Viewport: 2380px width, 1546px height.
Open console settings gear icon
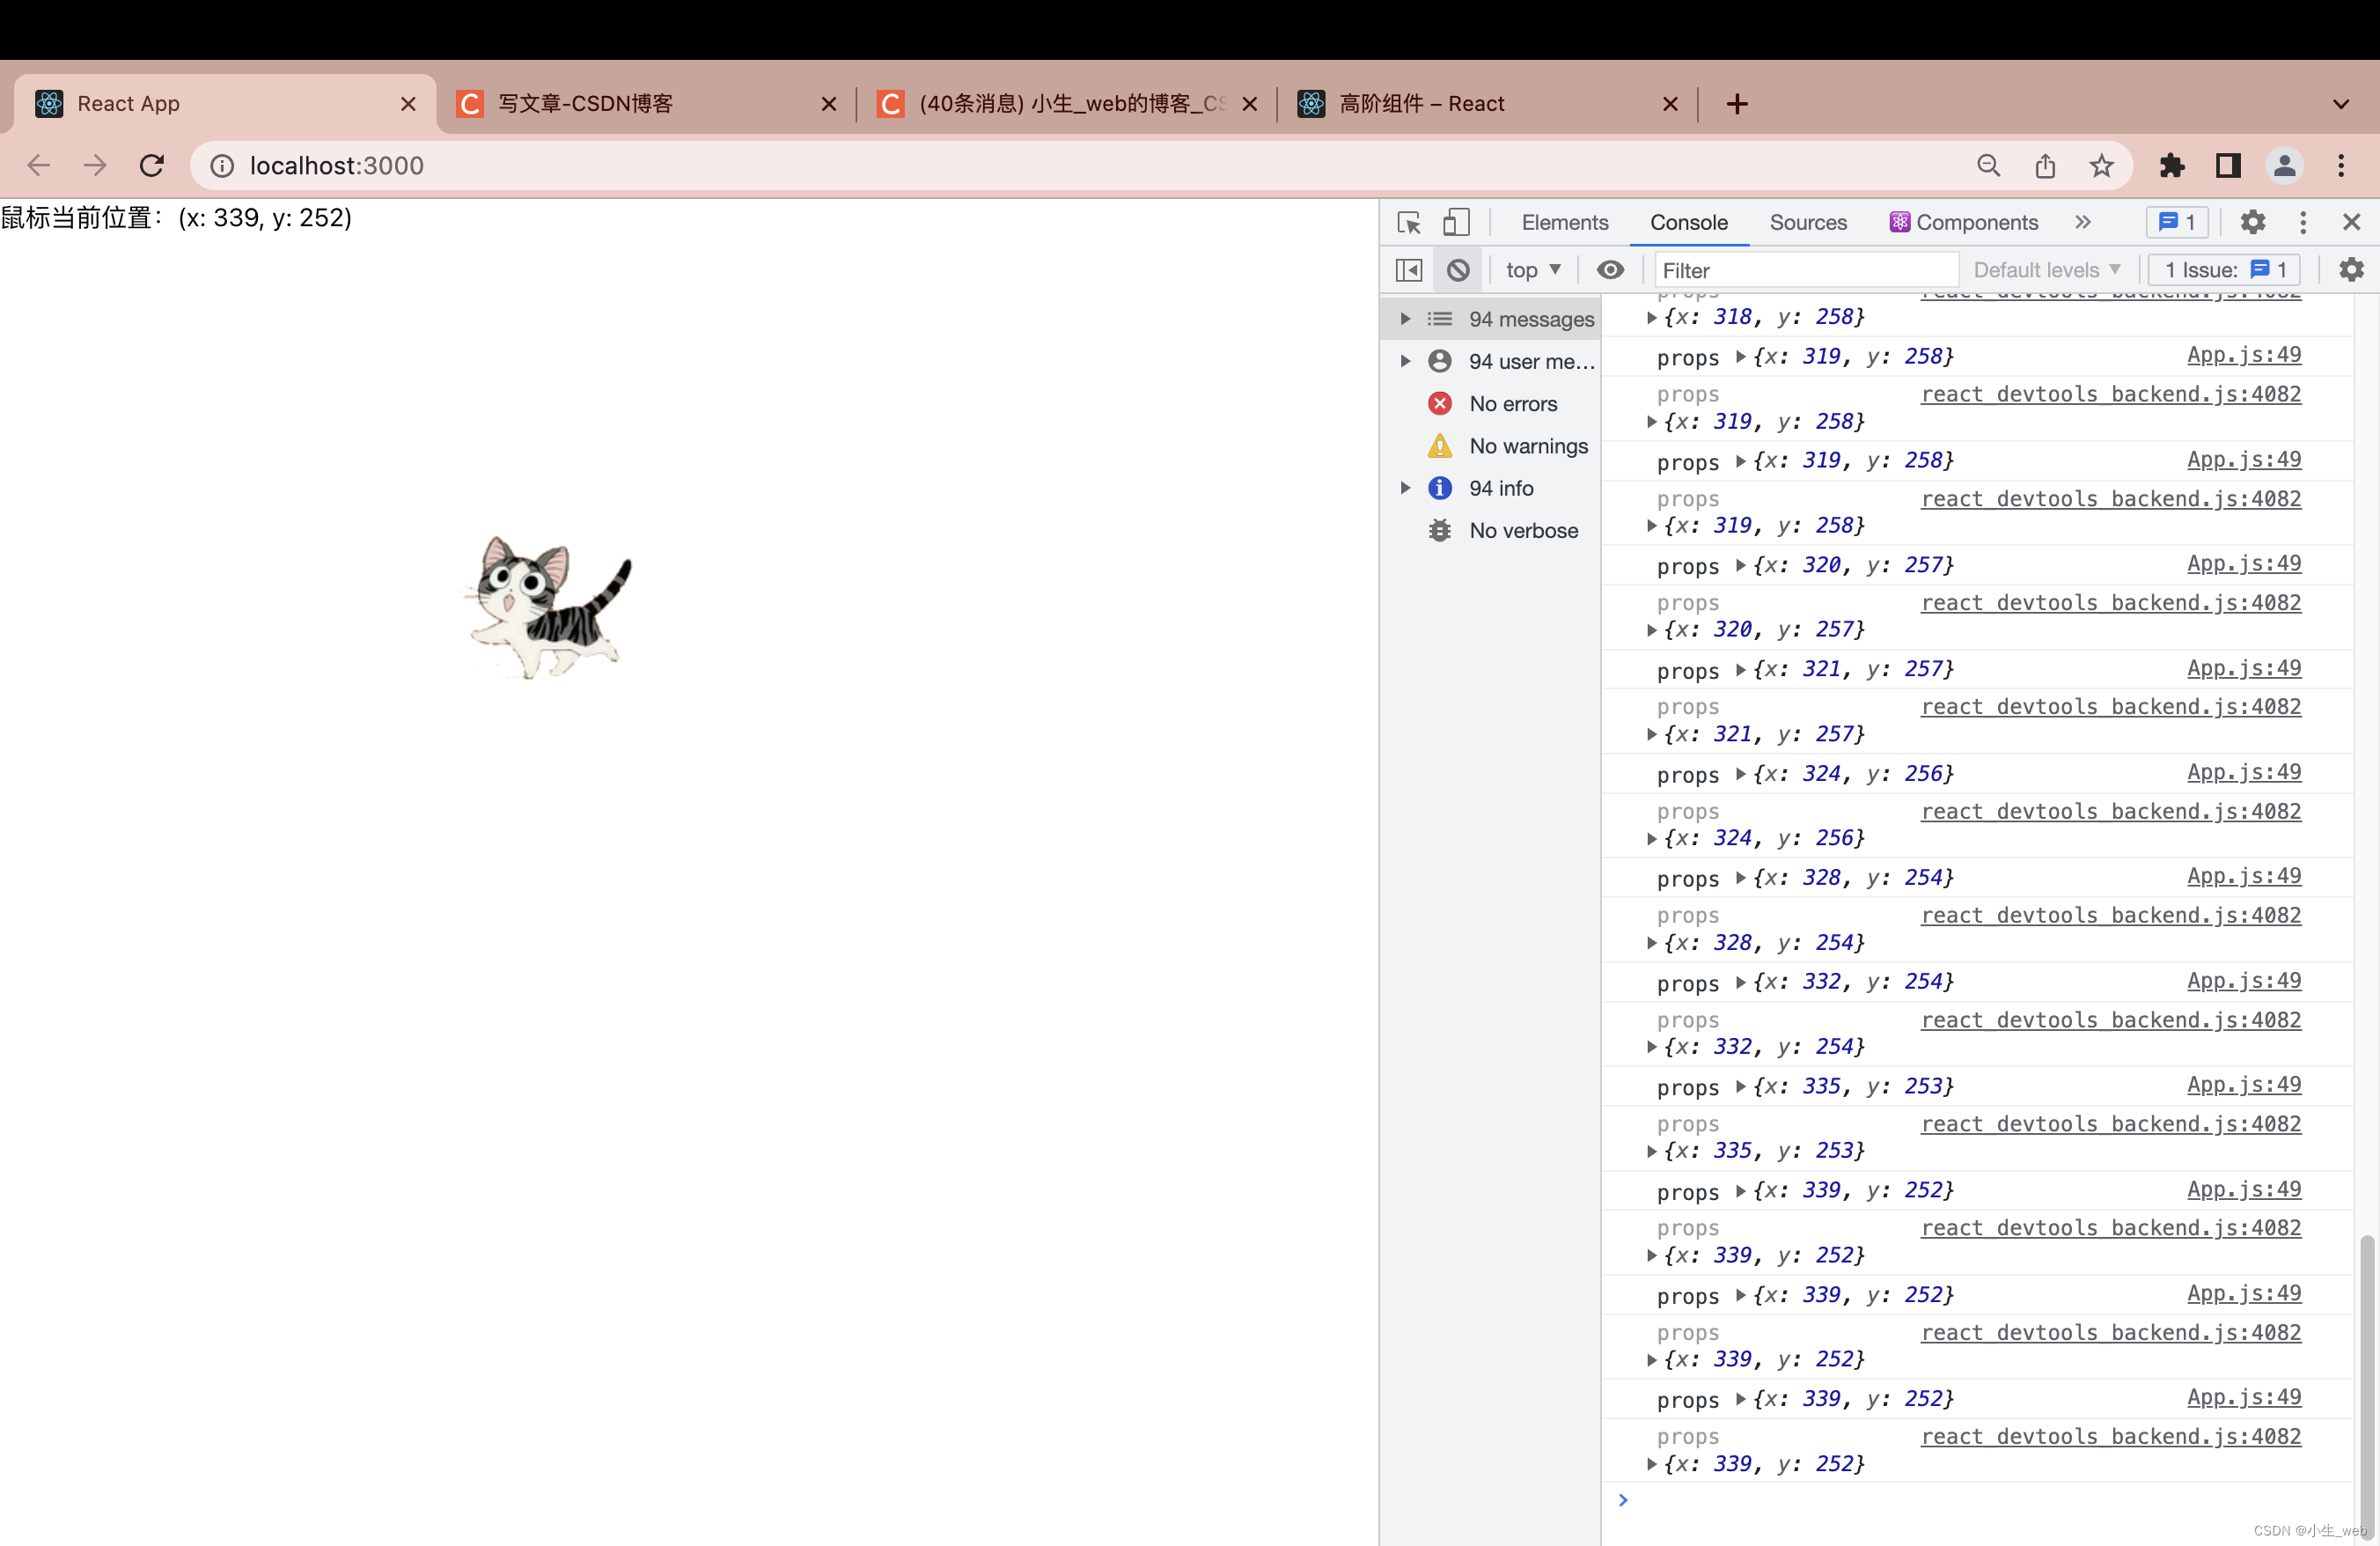click(x=2351, y=270)
